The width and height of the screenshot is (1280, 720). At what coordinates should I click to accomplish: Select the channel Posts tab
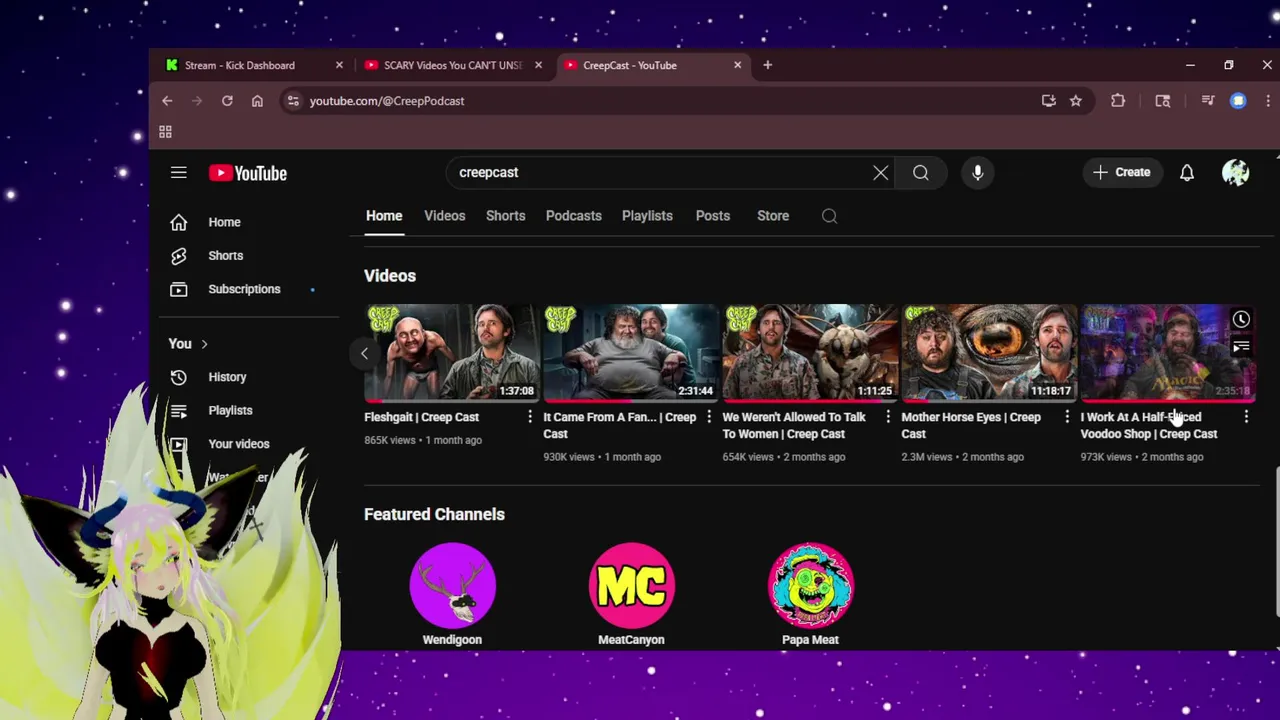click(713, 216)
